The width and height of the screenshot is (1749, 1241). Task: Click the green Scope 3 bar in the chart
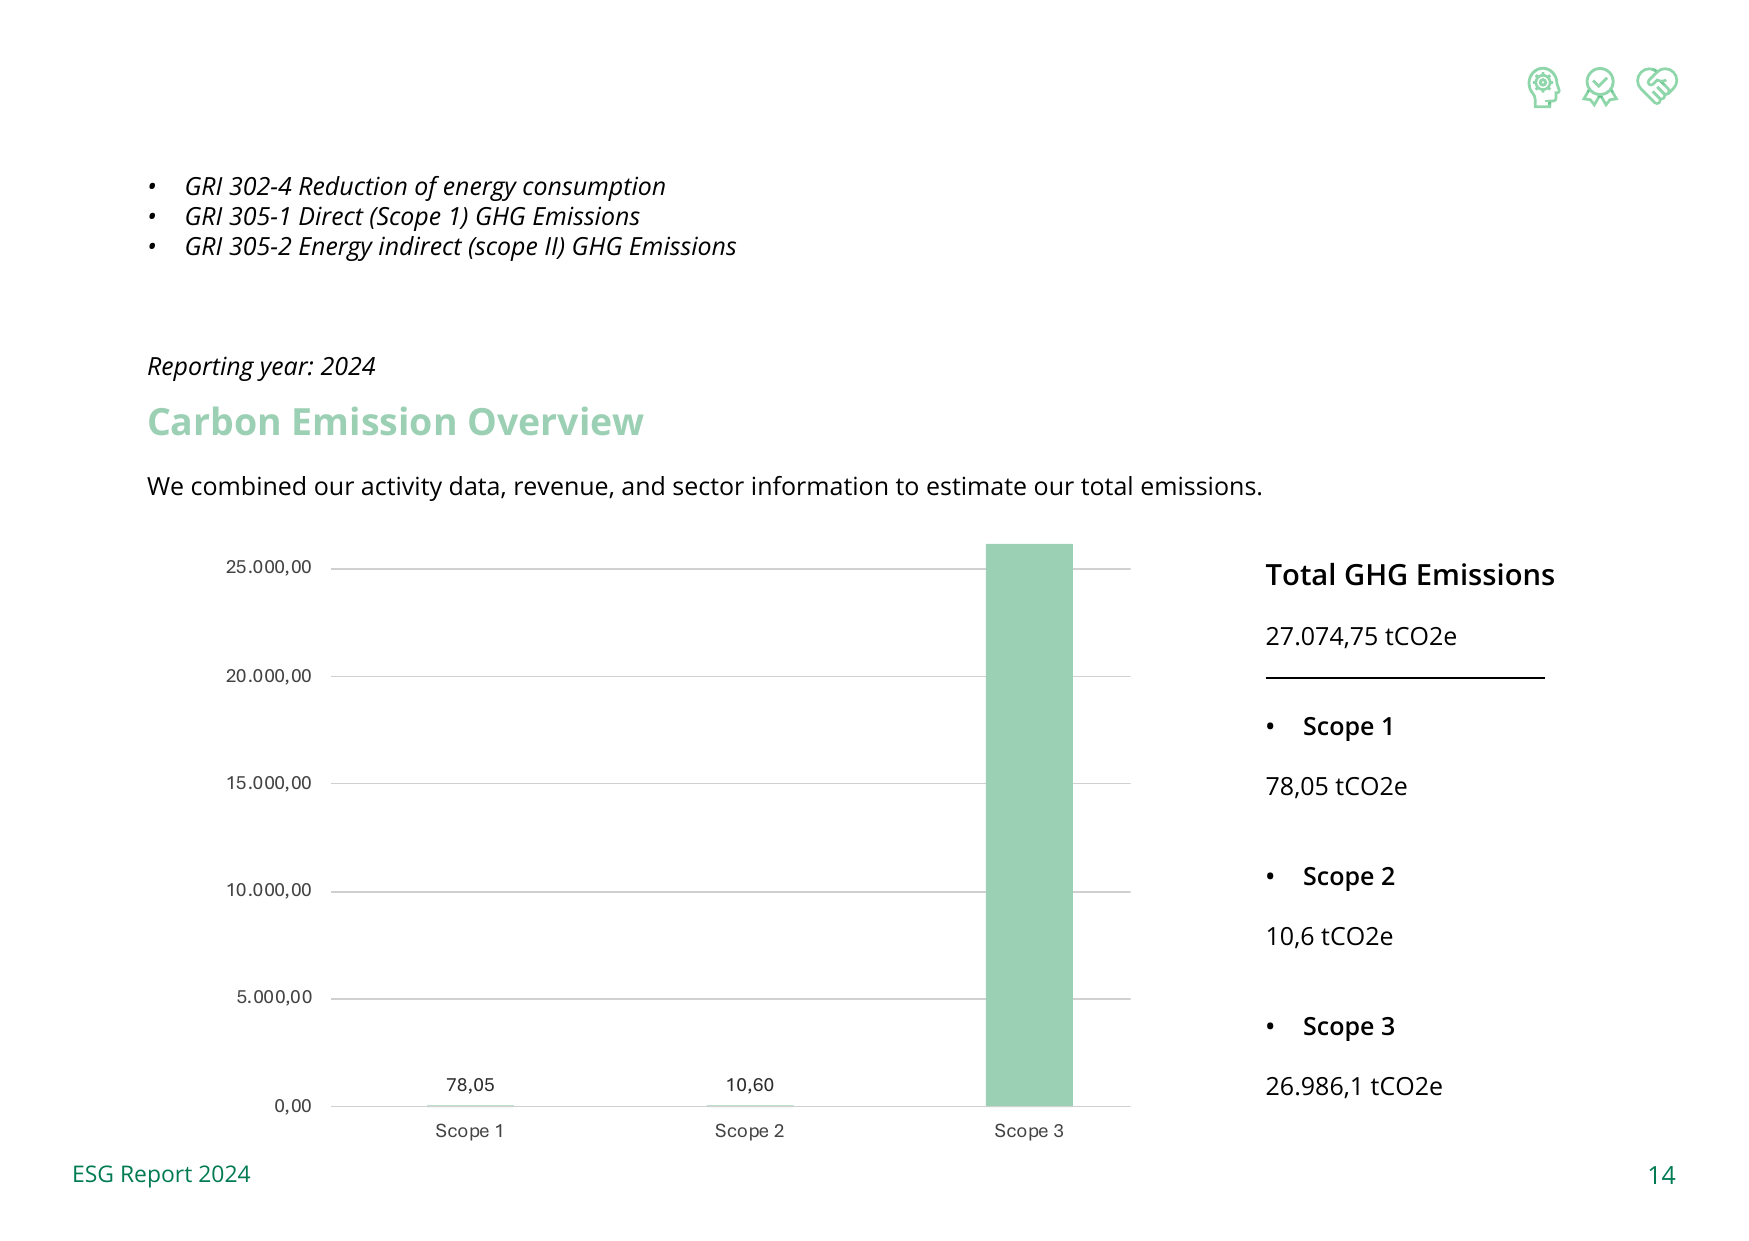point(1029,825)
